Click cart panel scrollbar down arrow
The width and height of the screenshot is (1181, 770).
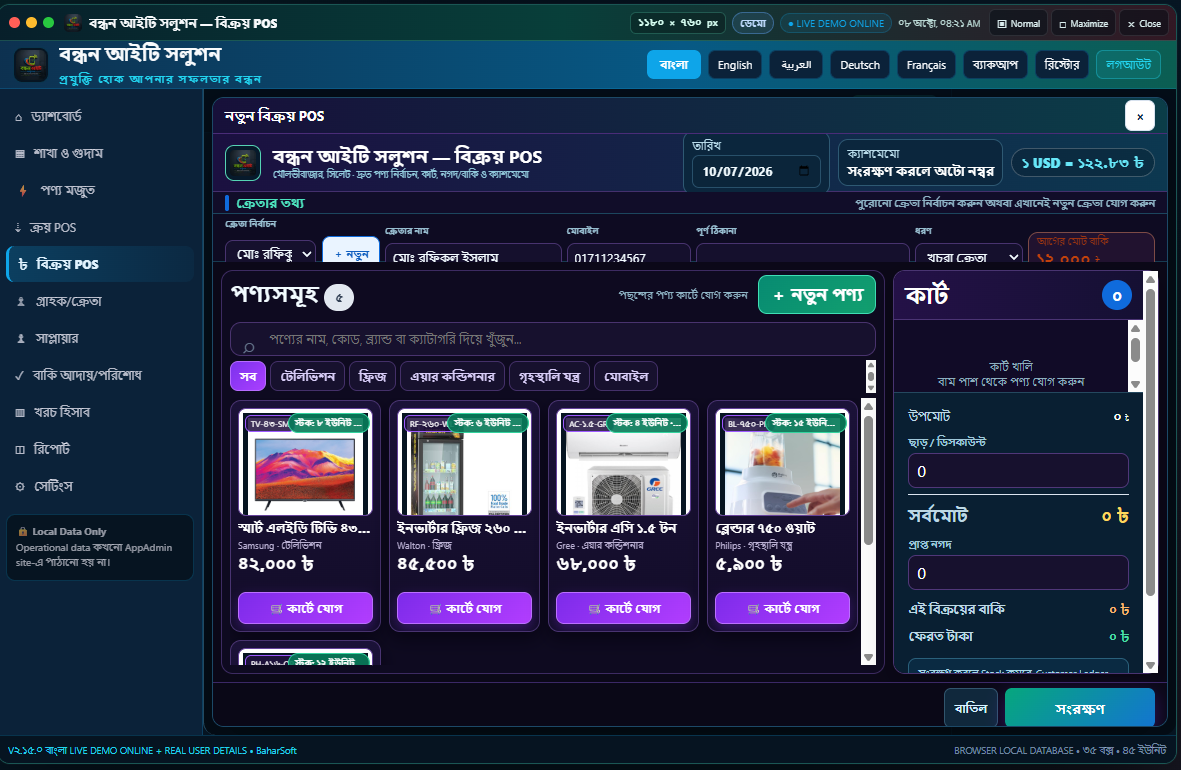[1150, 665]
